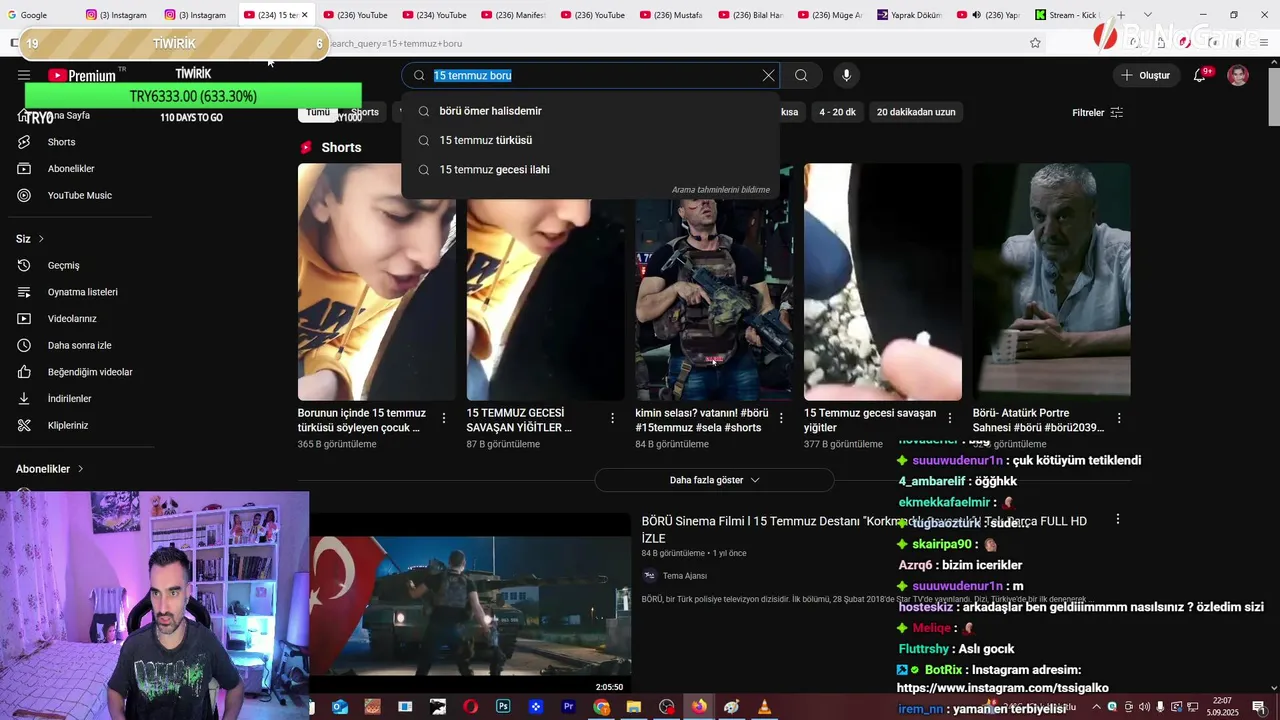
Task: Select the 4 - 20 dk filter chip
Action: [x=837, y=112]
